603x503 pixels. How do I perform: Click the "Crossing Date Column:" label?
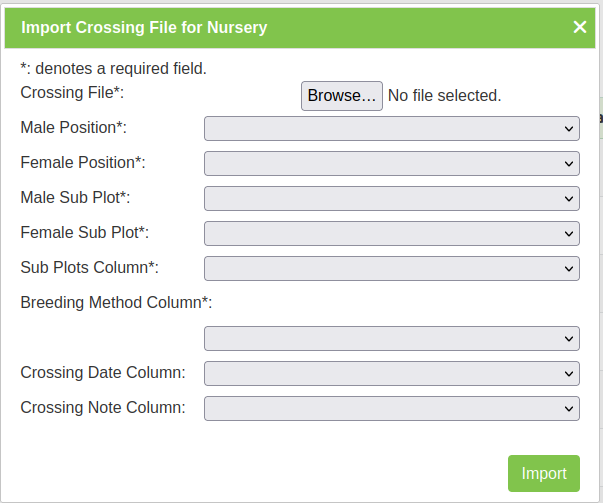(x=103, y=372)
